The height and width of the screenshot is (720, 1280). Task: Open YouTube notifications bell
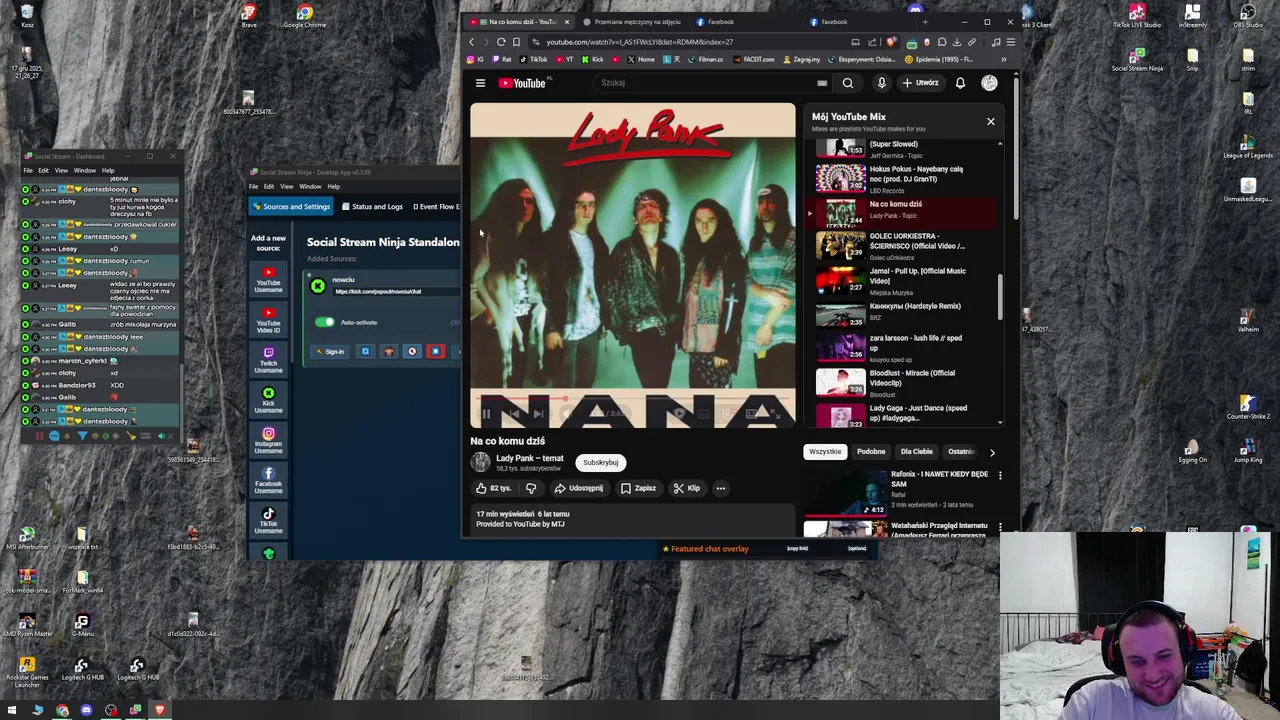pyautogui.click(x=960, y=83)
